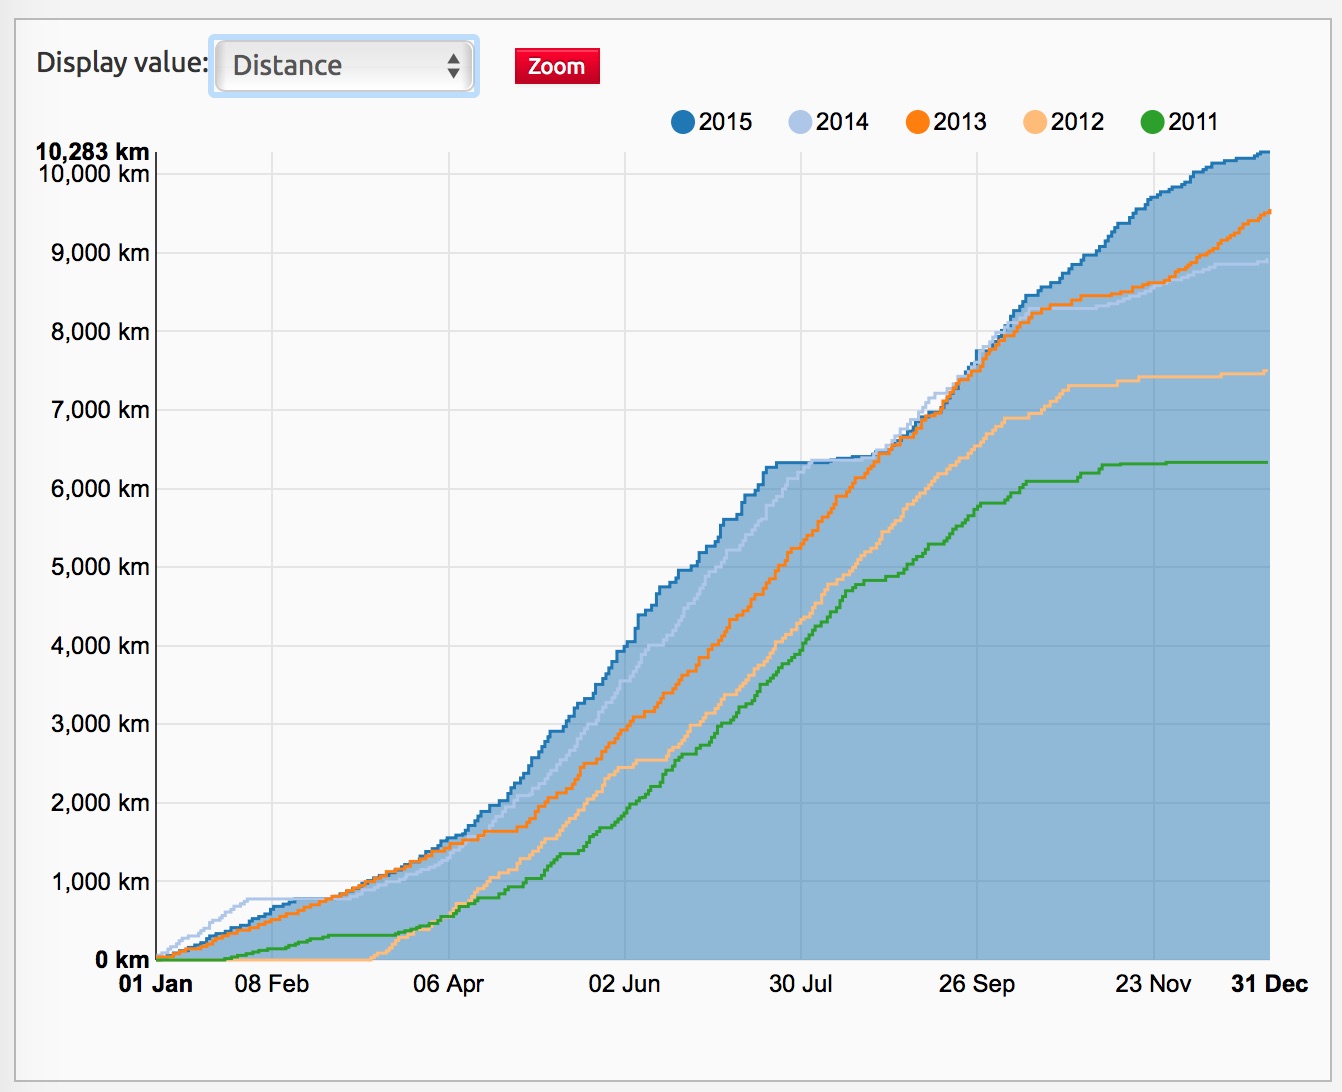Viewport: 1342px width, 1092px height.
Task: Click the red Zoom button
Action: click(557, 66)
